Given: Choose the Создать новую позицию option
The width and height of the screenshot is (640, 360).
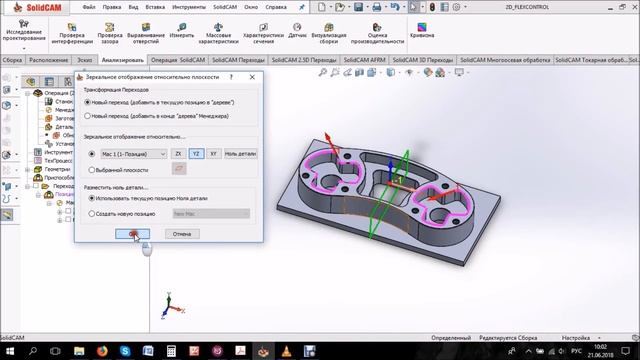Looking at the screenshot, I should pyautogui.click(x=92, y=213).
